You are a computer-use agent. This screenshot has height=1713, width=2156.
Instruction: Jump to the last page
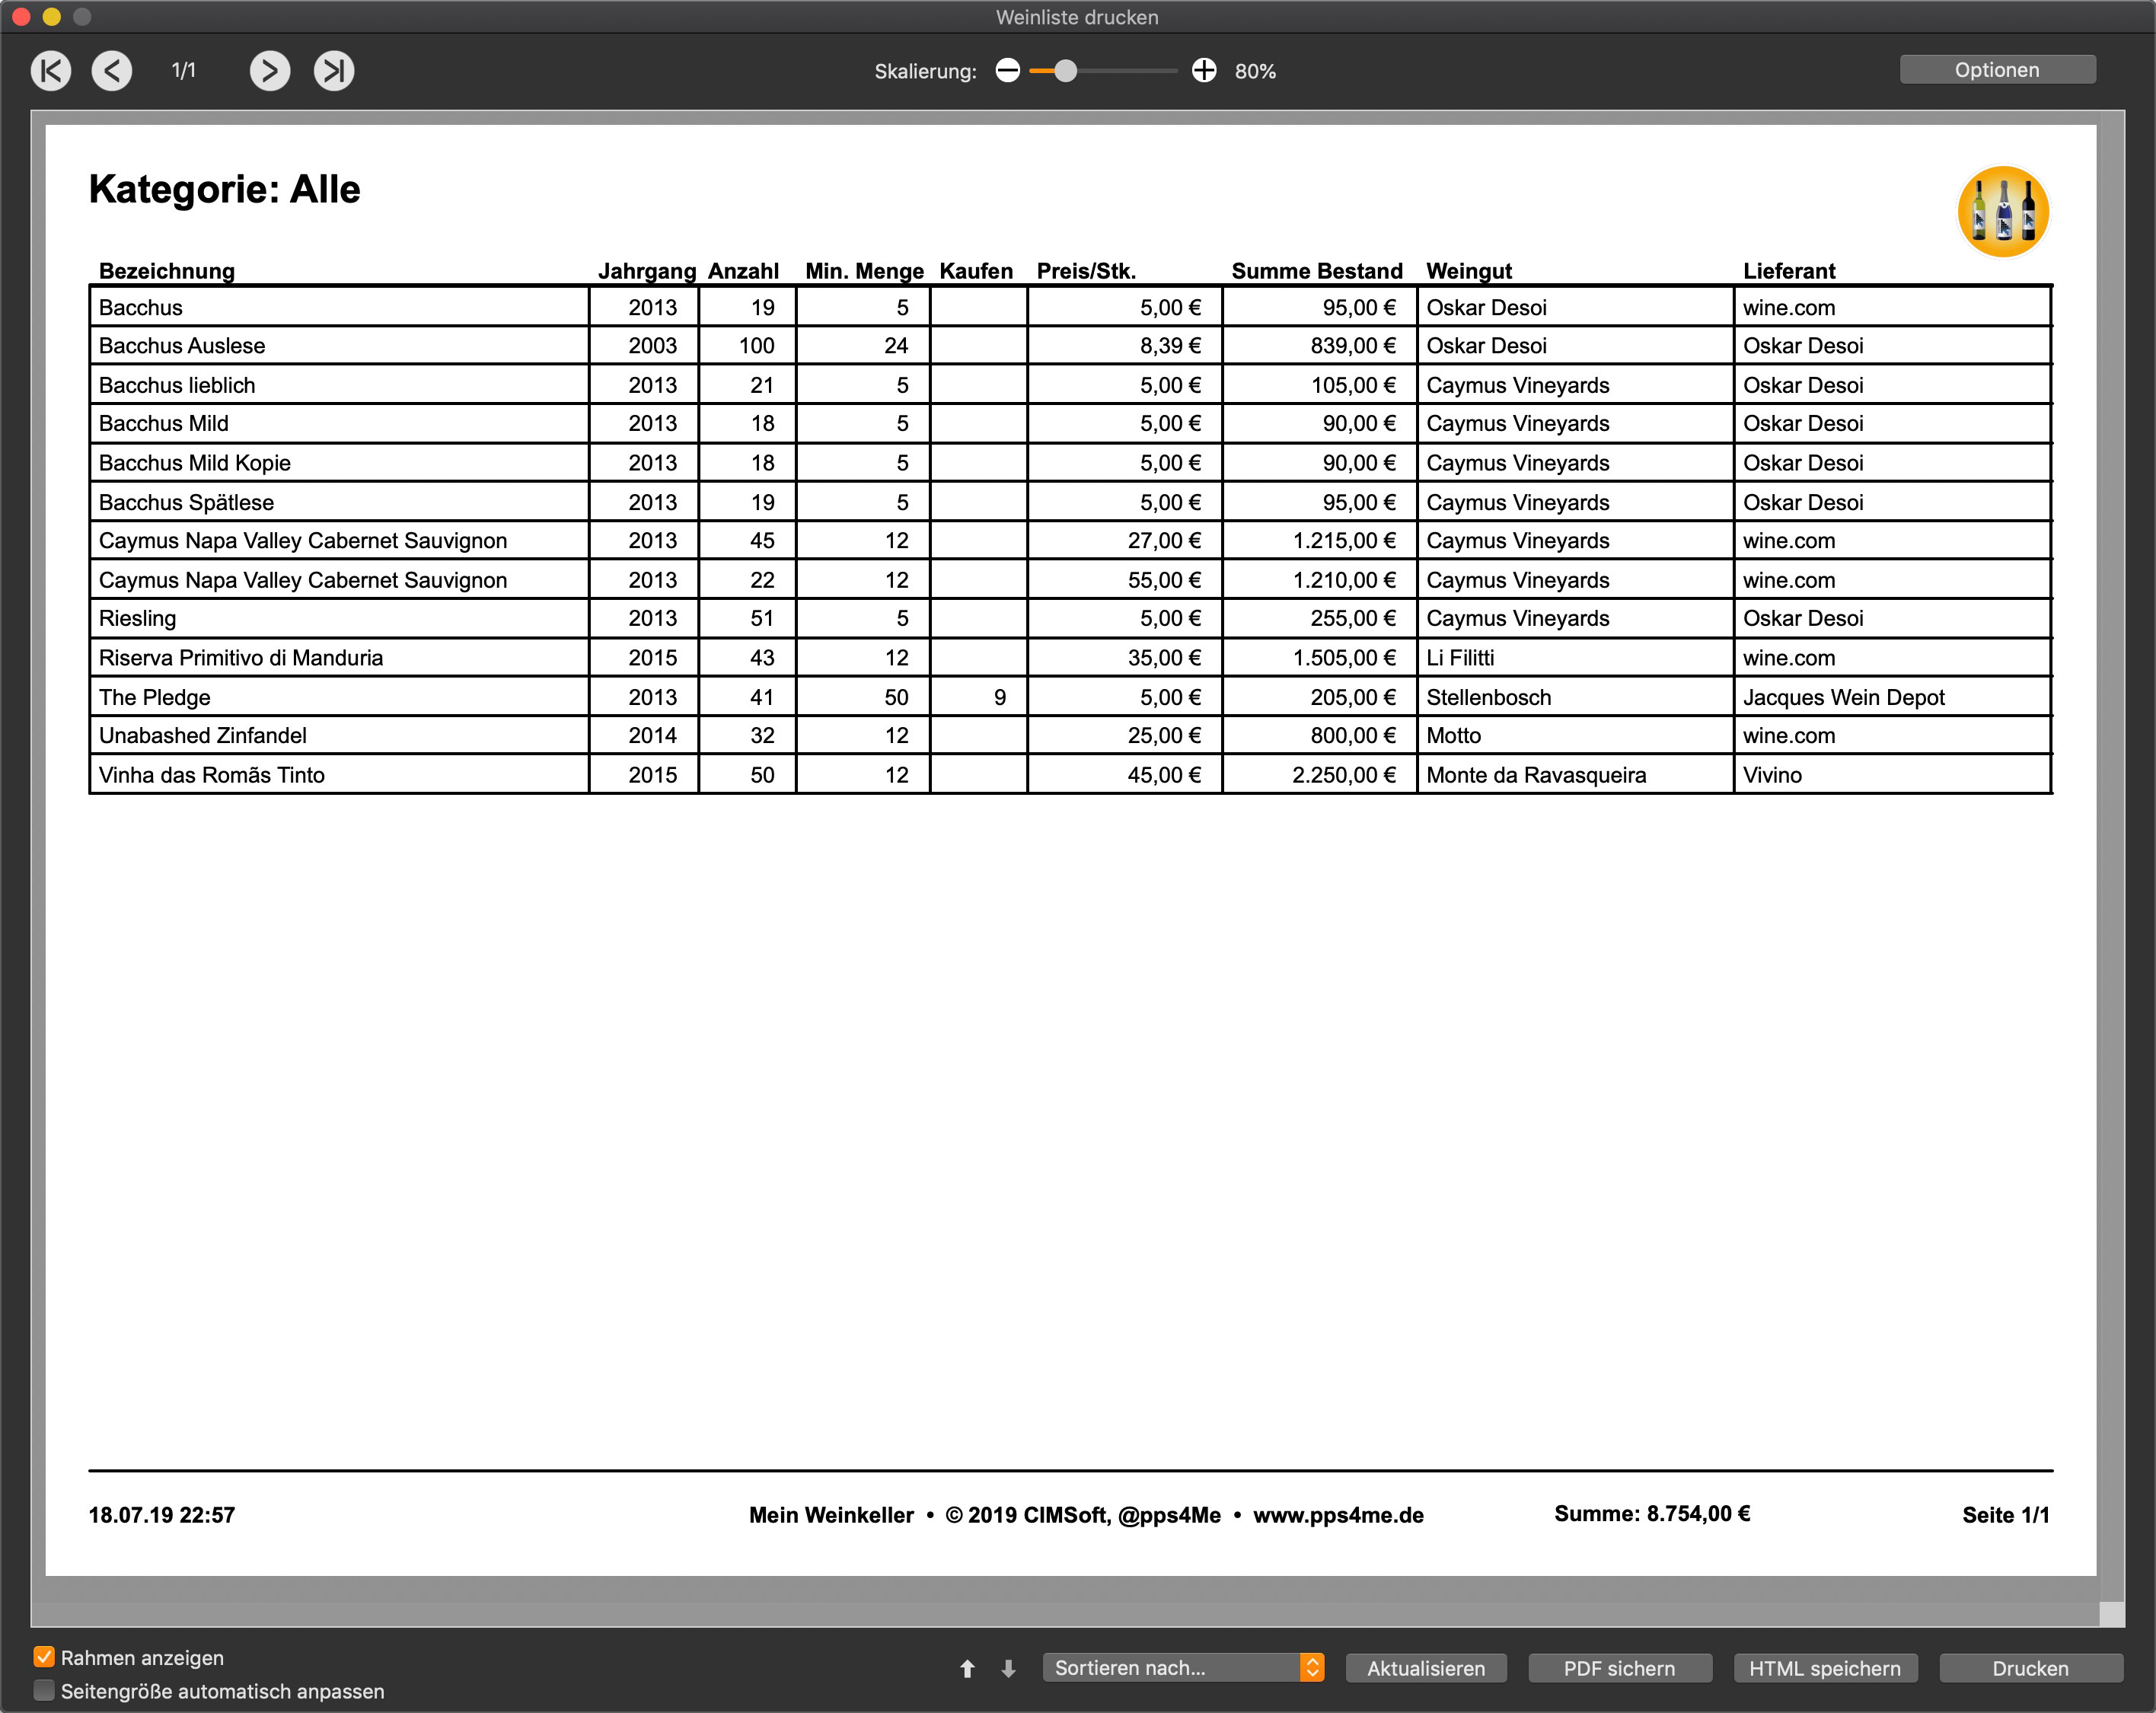(x=334, y=71)
